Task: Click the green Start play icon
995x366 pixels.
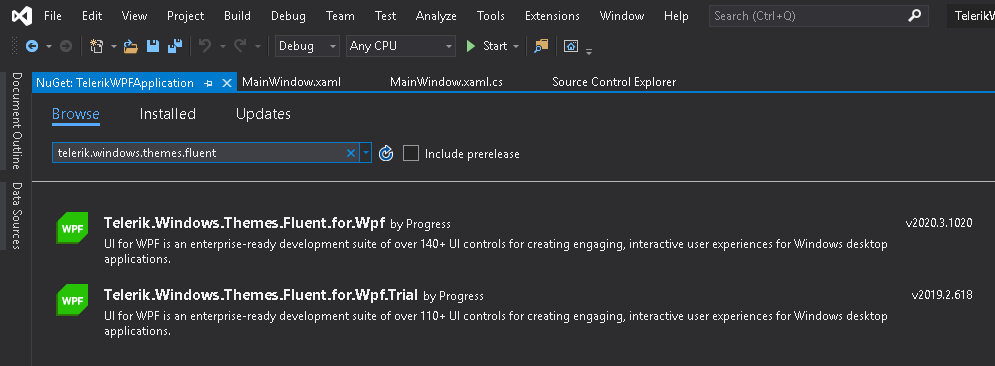Action: point(471,46)
